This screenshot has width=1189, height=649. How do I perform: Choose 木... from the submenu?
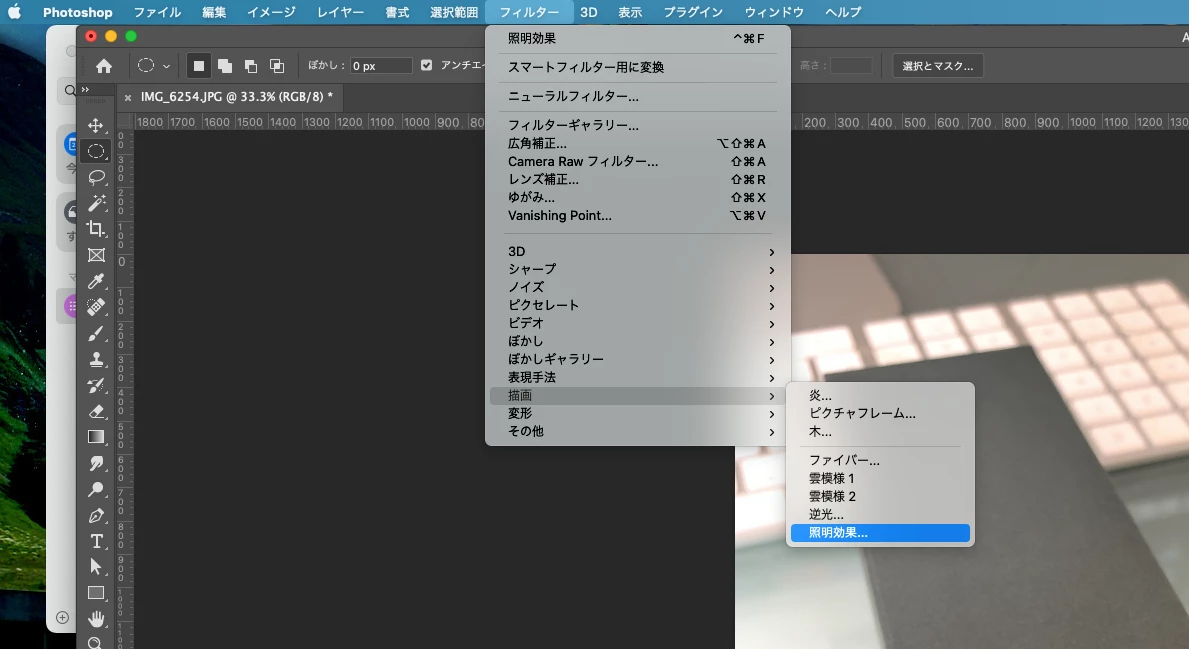point(880,432)
